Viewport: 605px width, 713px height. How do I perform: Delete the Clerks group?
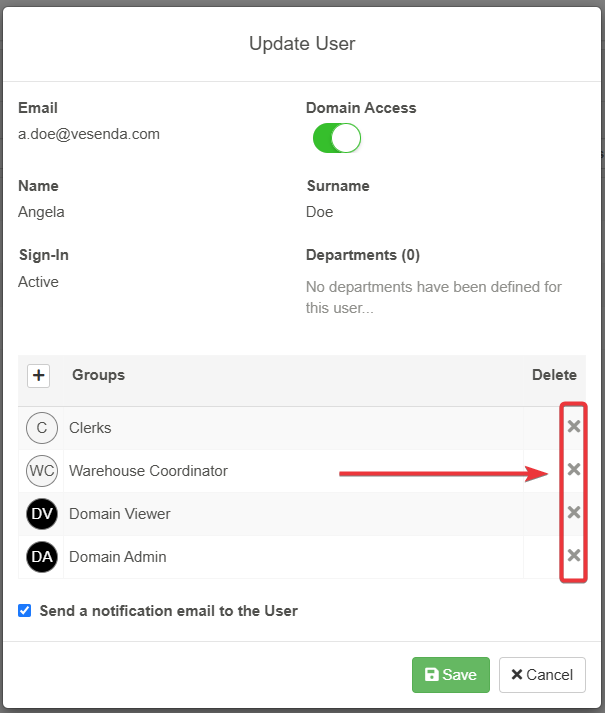click(574, 426)
